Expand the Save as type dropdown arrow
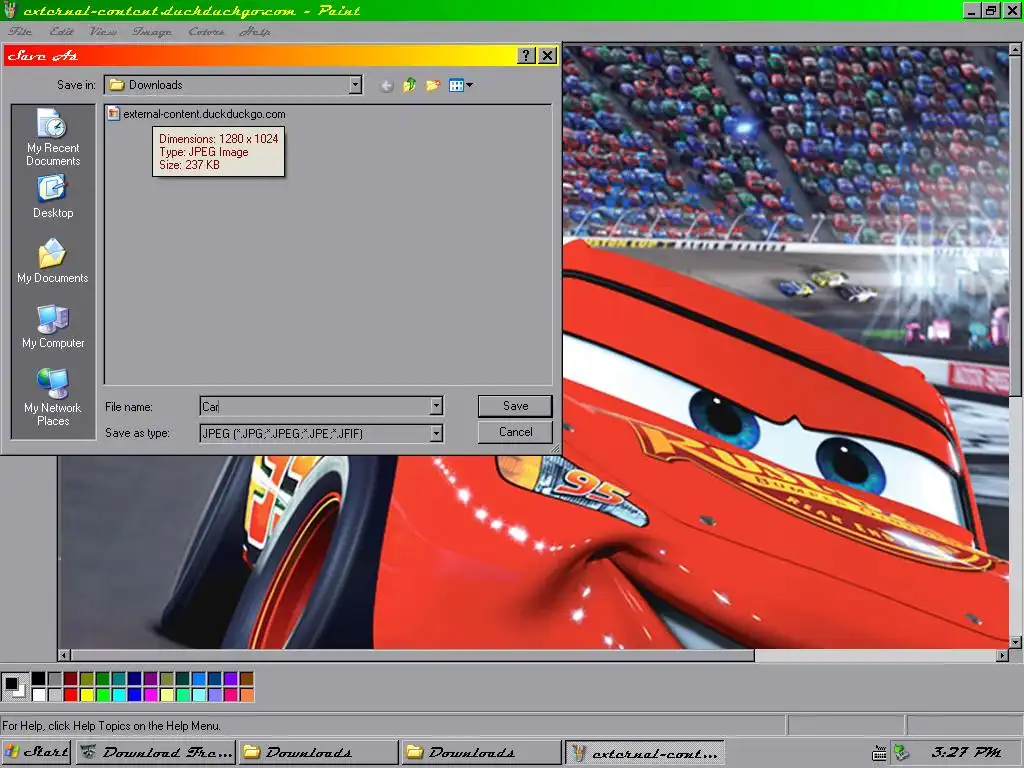This screenshot has width=1024, height=768. click(x=436, y=433)
